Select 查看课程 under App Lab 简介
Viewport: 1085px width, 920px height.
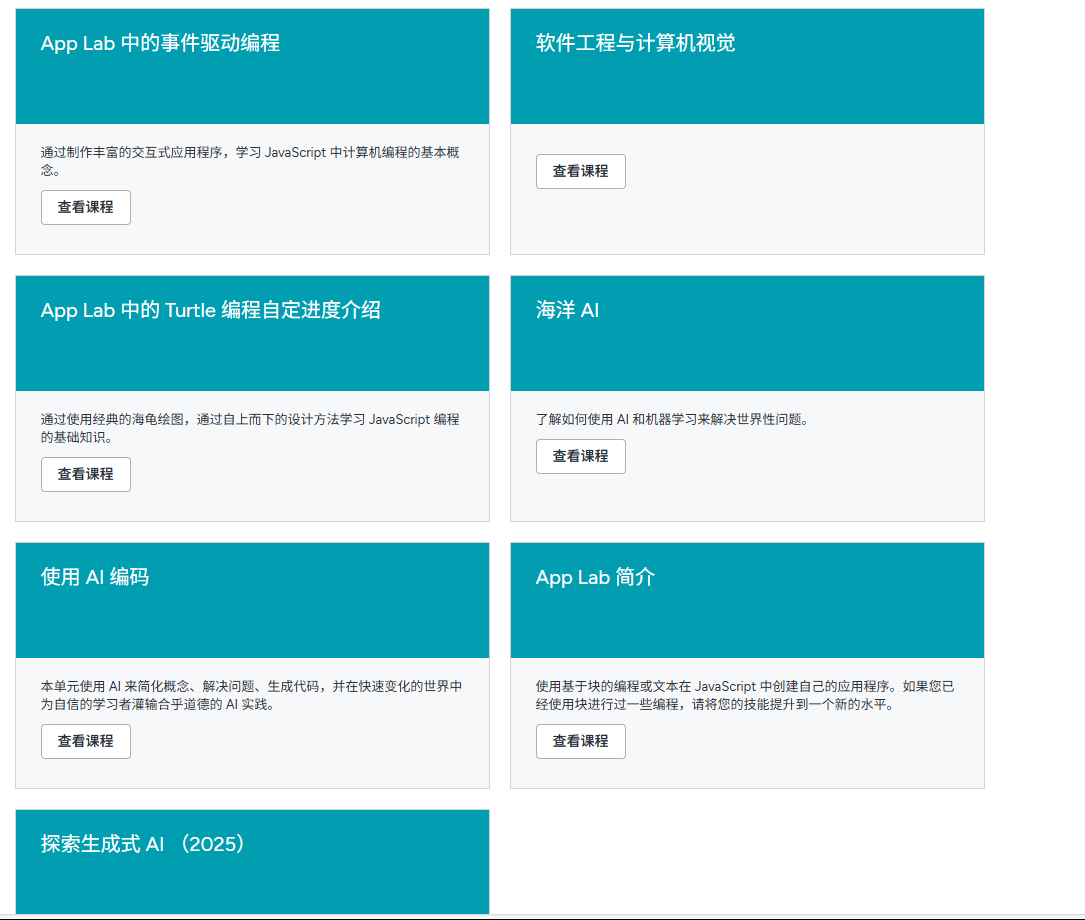coord(581,742)
